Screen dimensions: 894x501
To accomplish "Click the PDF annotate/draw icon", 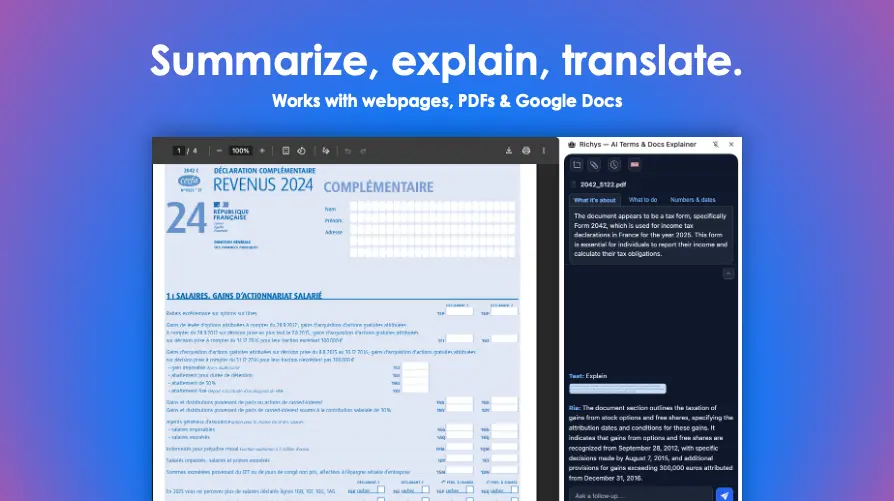I will pyautogui.click(x=326, y=151).
